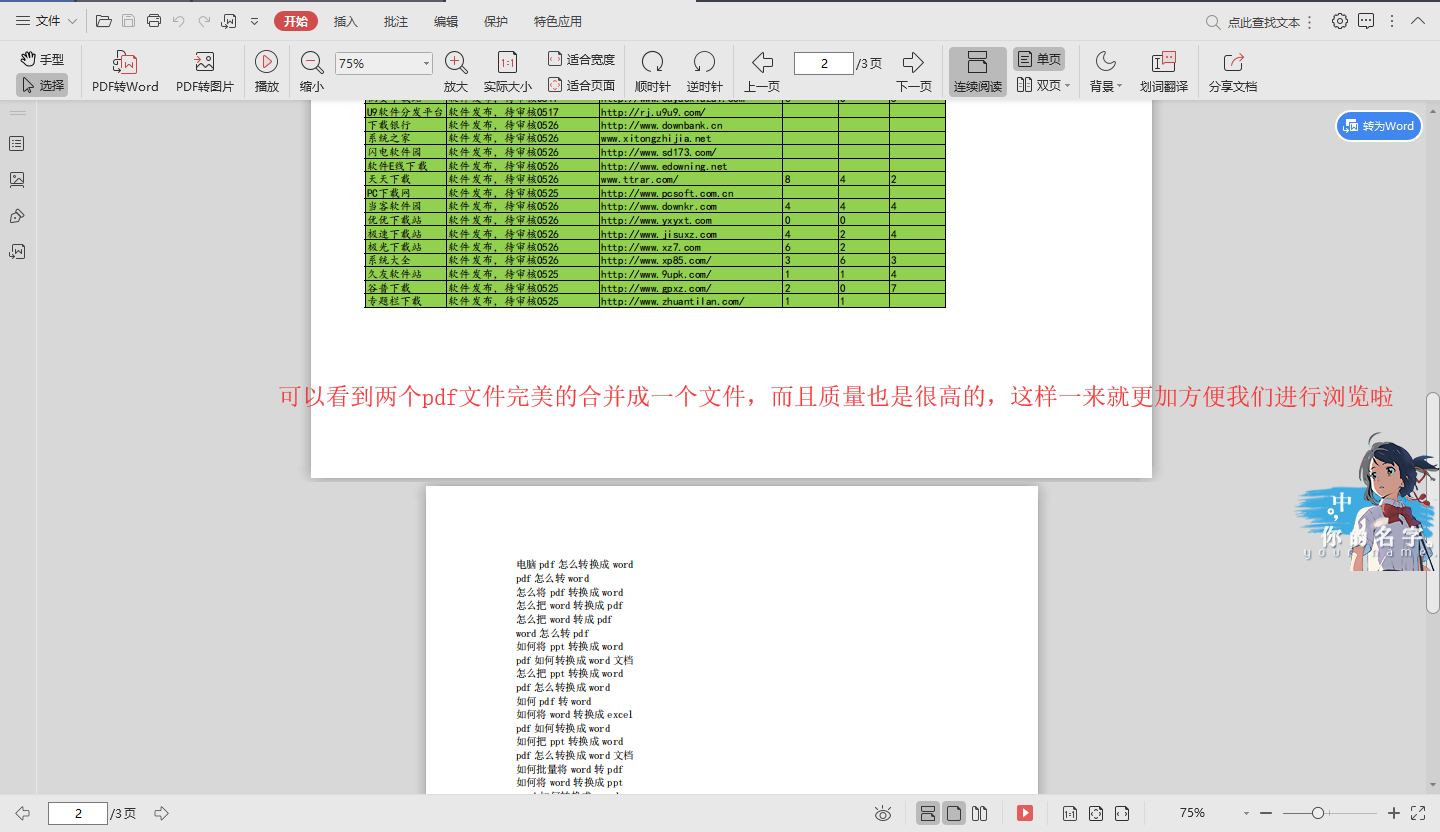Click the open folder icon
The height and width of the screenshot is (832, 1440).
click(x=103, y=21)
